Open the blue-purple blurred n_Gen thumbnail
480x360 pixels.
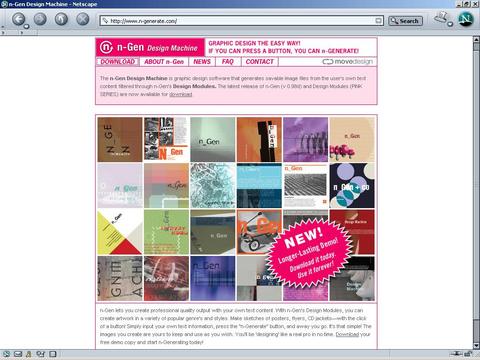pyautogui.click(x=213, y=278)
